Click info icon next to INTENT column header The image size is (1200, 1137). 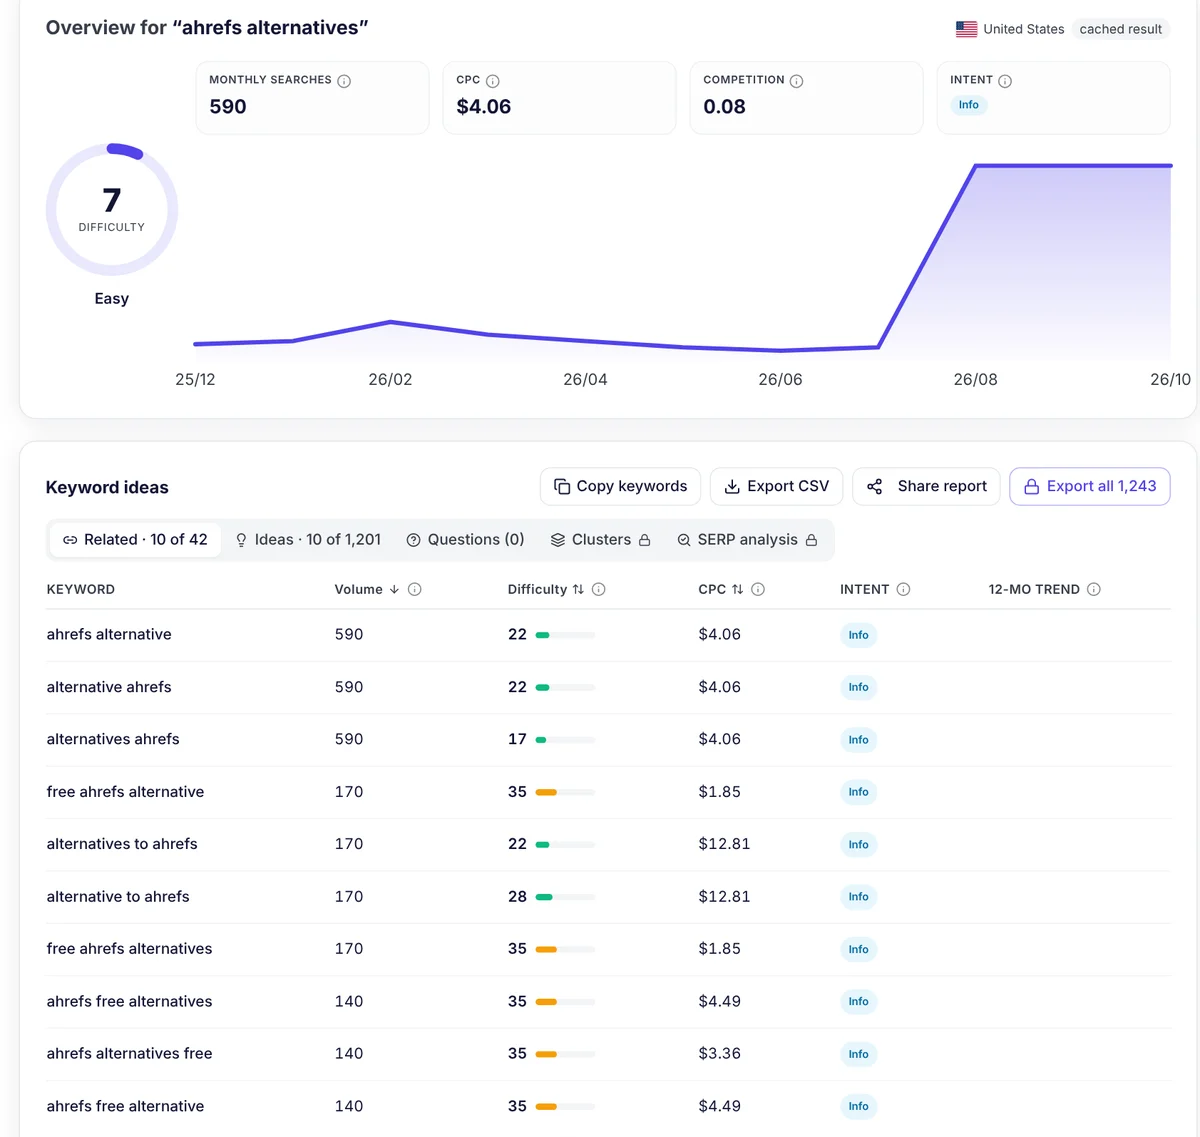point(903,589)
